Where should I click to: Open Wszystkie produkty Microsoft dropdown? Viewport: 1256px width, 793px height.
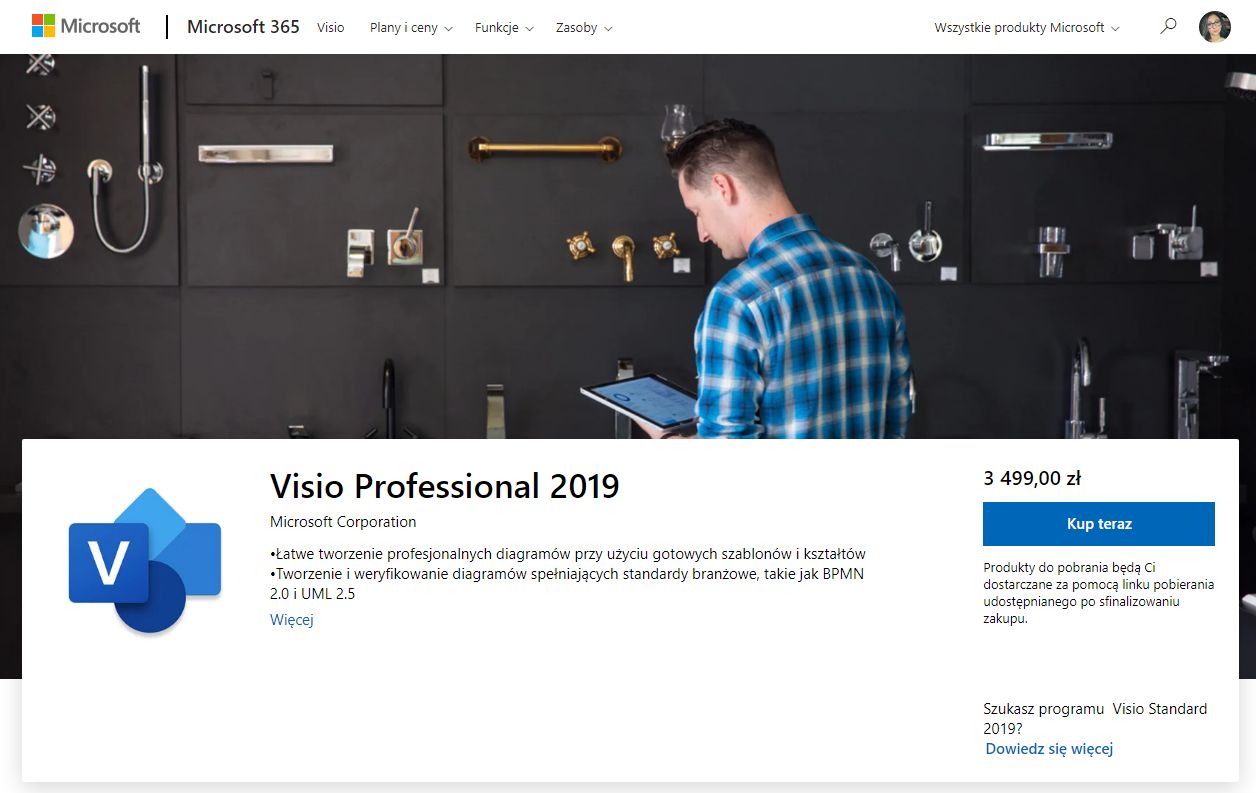click(x=1027, y=28)
